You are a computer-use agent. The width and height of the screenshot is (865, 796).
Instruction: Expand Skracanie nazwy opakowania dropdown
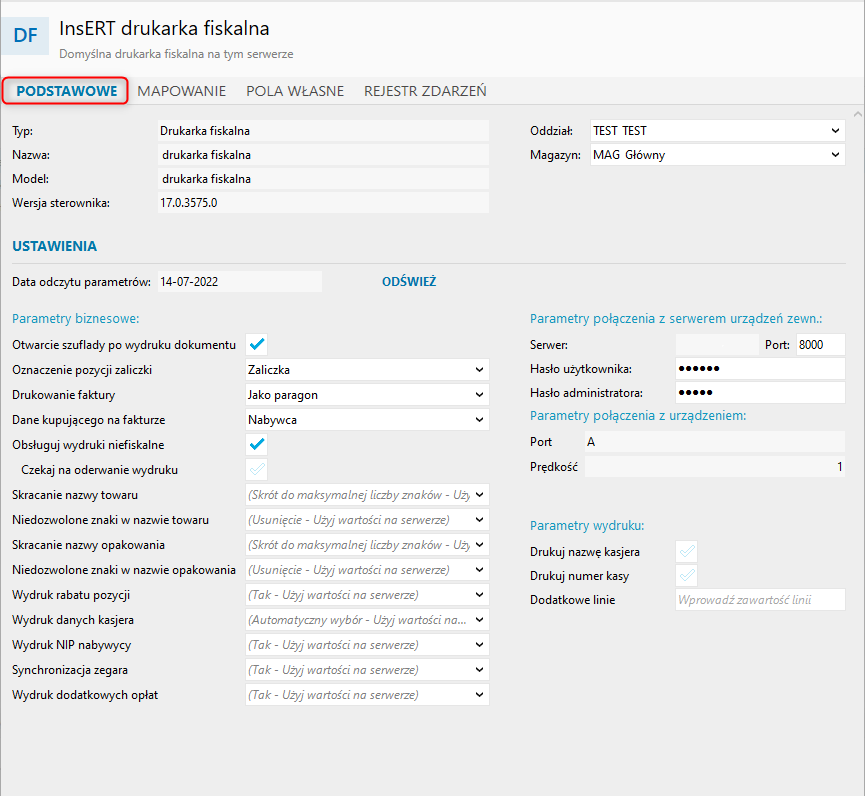pyautogui.click(x=367, y=544)
